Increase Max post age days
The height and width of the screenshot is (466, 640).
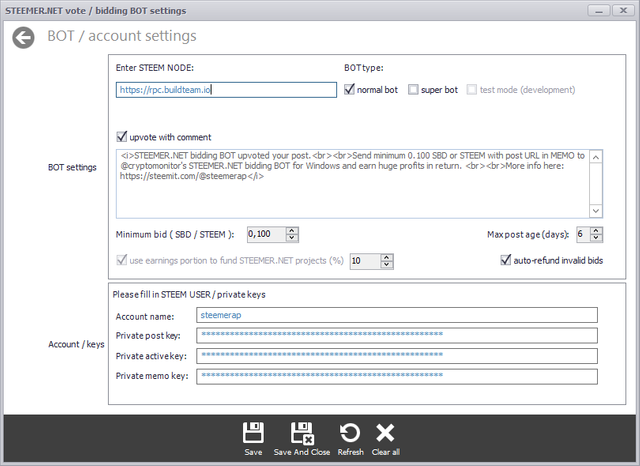click(x=596, y=231)
